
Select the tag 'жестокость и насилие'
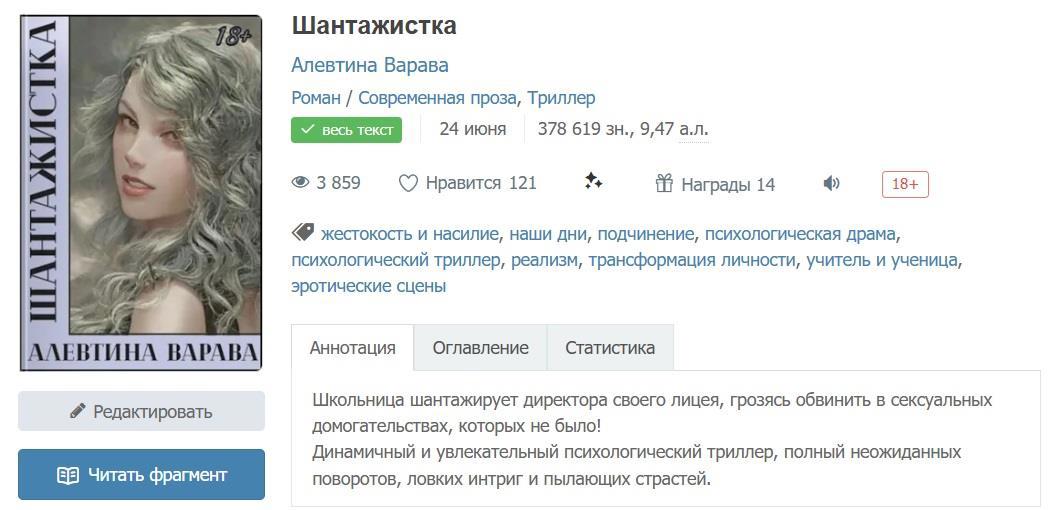[x=409, y=234]
